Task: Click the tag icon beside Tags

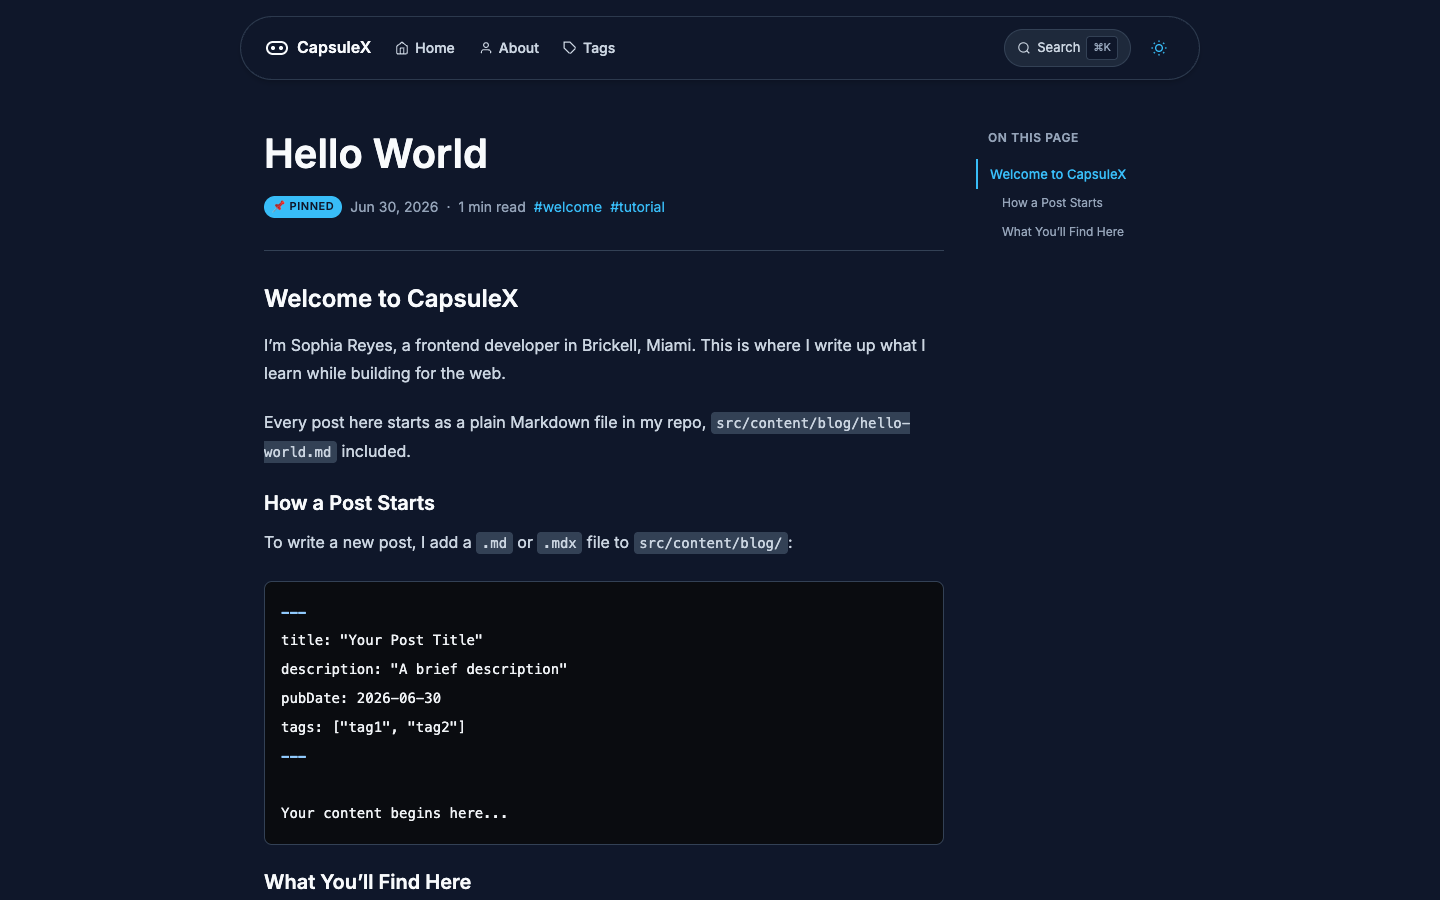Action: coord(570,48)
